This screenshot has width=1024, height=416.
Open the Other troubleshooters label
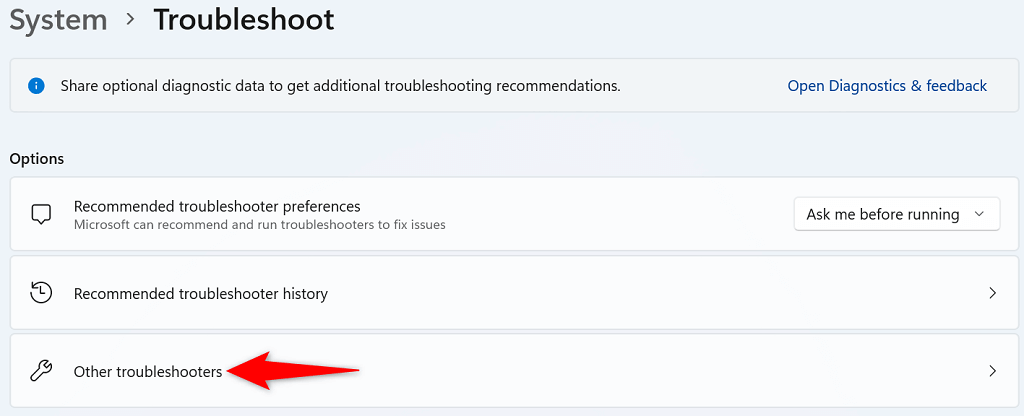148,371
